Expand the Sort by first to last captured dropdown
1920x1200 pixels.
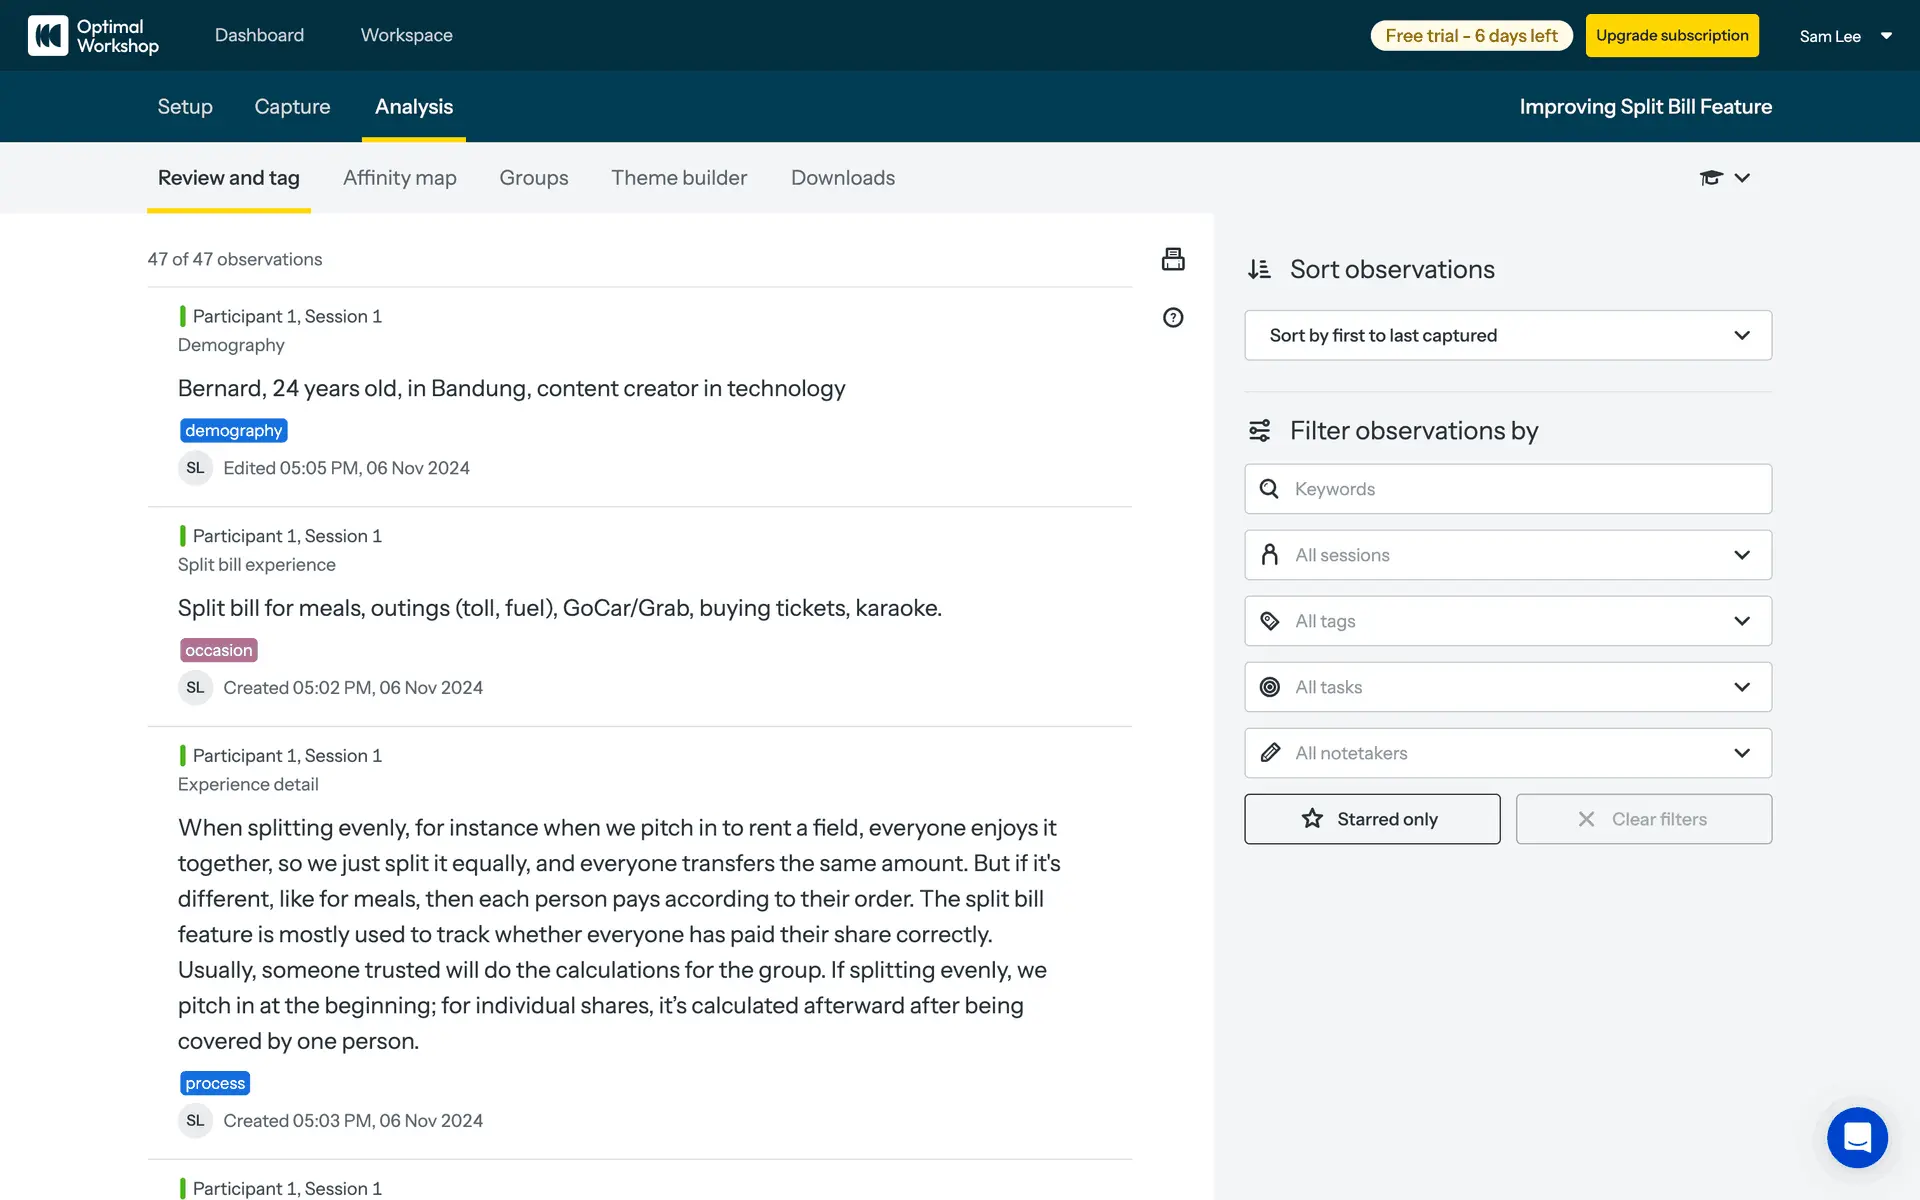[1507, 336]
